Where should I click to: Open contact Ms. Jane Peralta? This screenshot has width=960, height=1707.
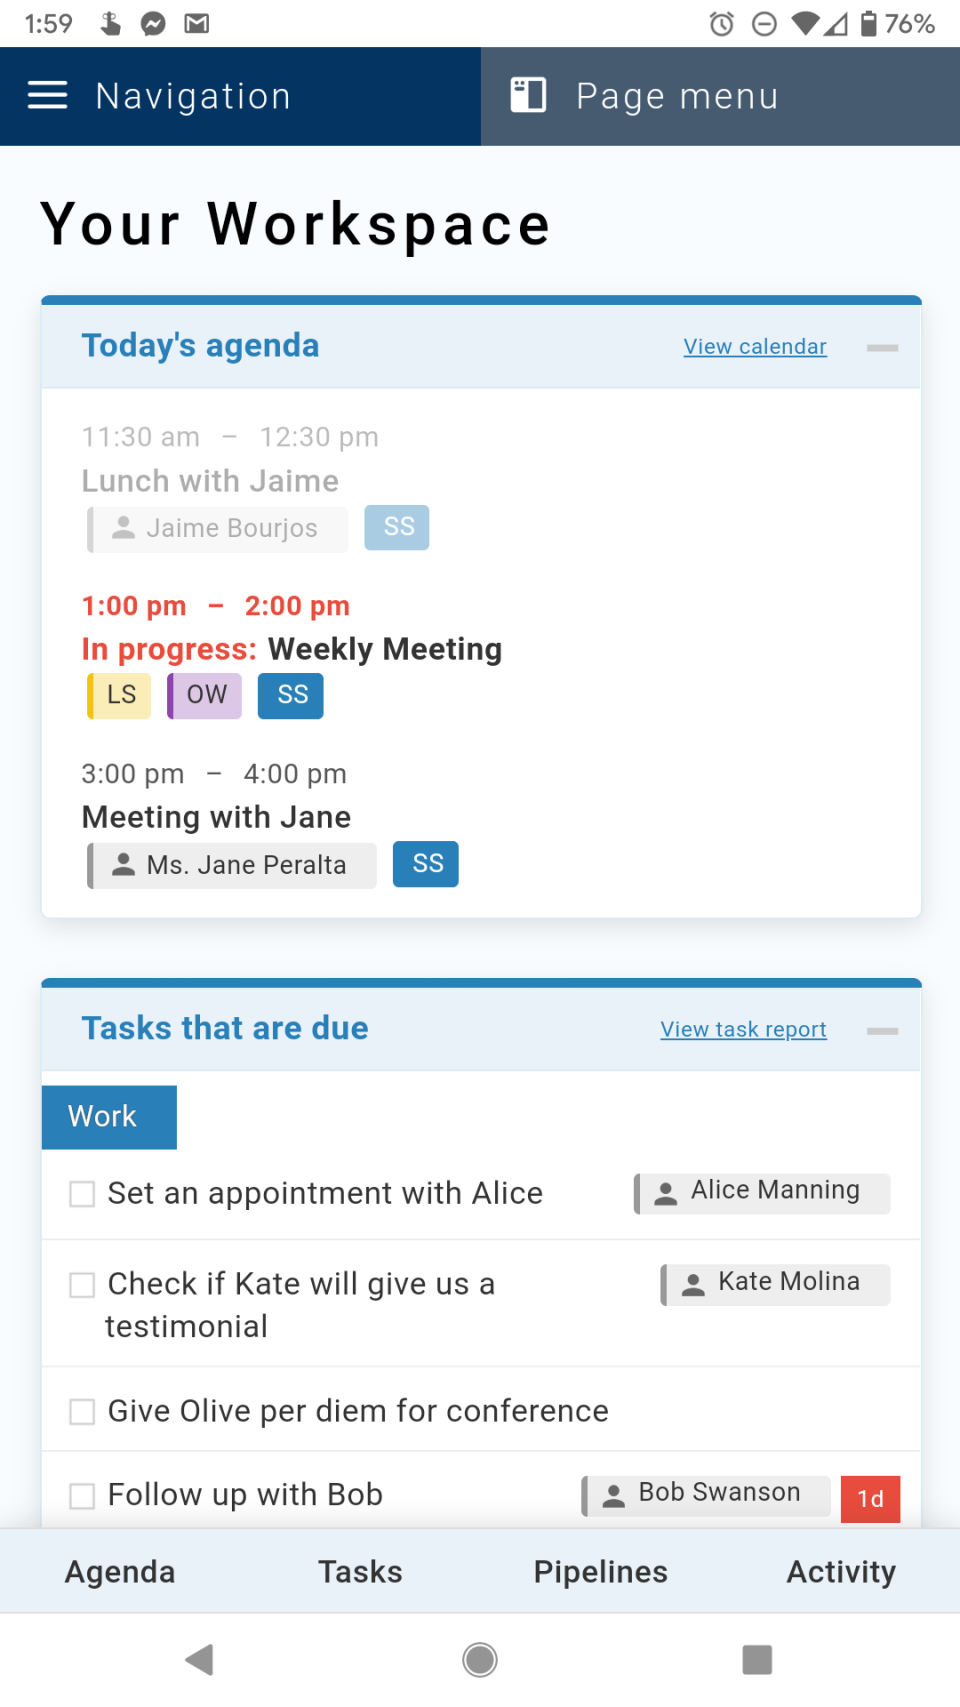tap(232, 865)
